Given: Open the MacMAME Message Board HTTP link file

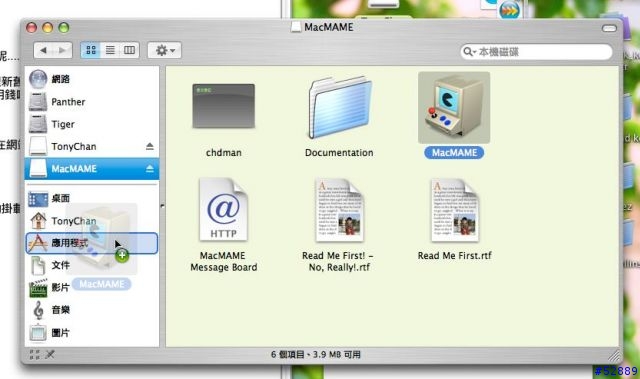Looking at the screenshot, I should [223, 210].
